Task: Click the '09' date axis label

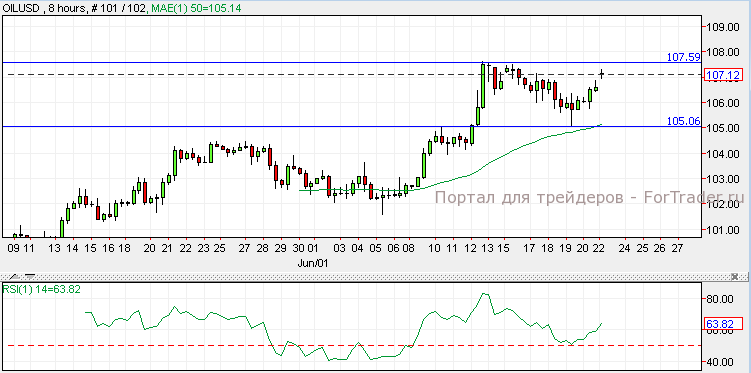Action: point(13,249)
